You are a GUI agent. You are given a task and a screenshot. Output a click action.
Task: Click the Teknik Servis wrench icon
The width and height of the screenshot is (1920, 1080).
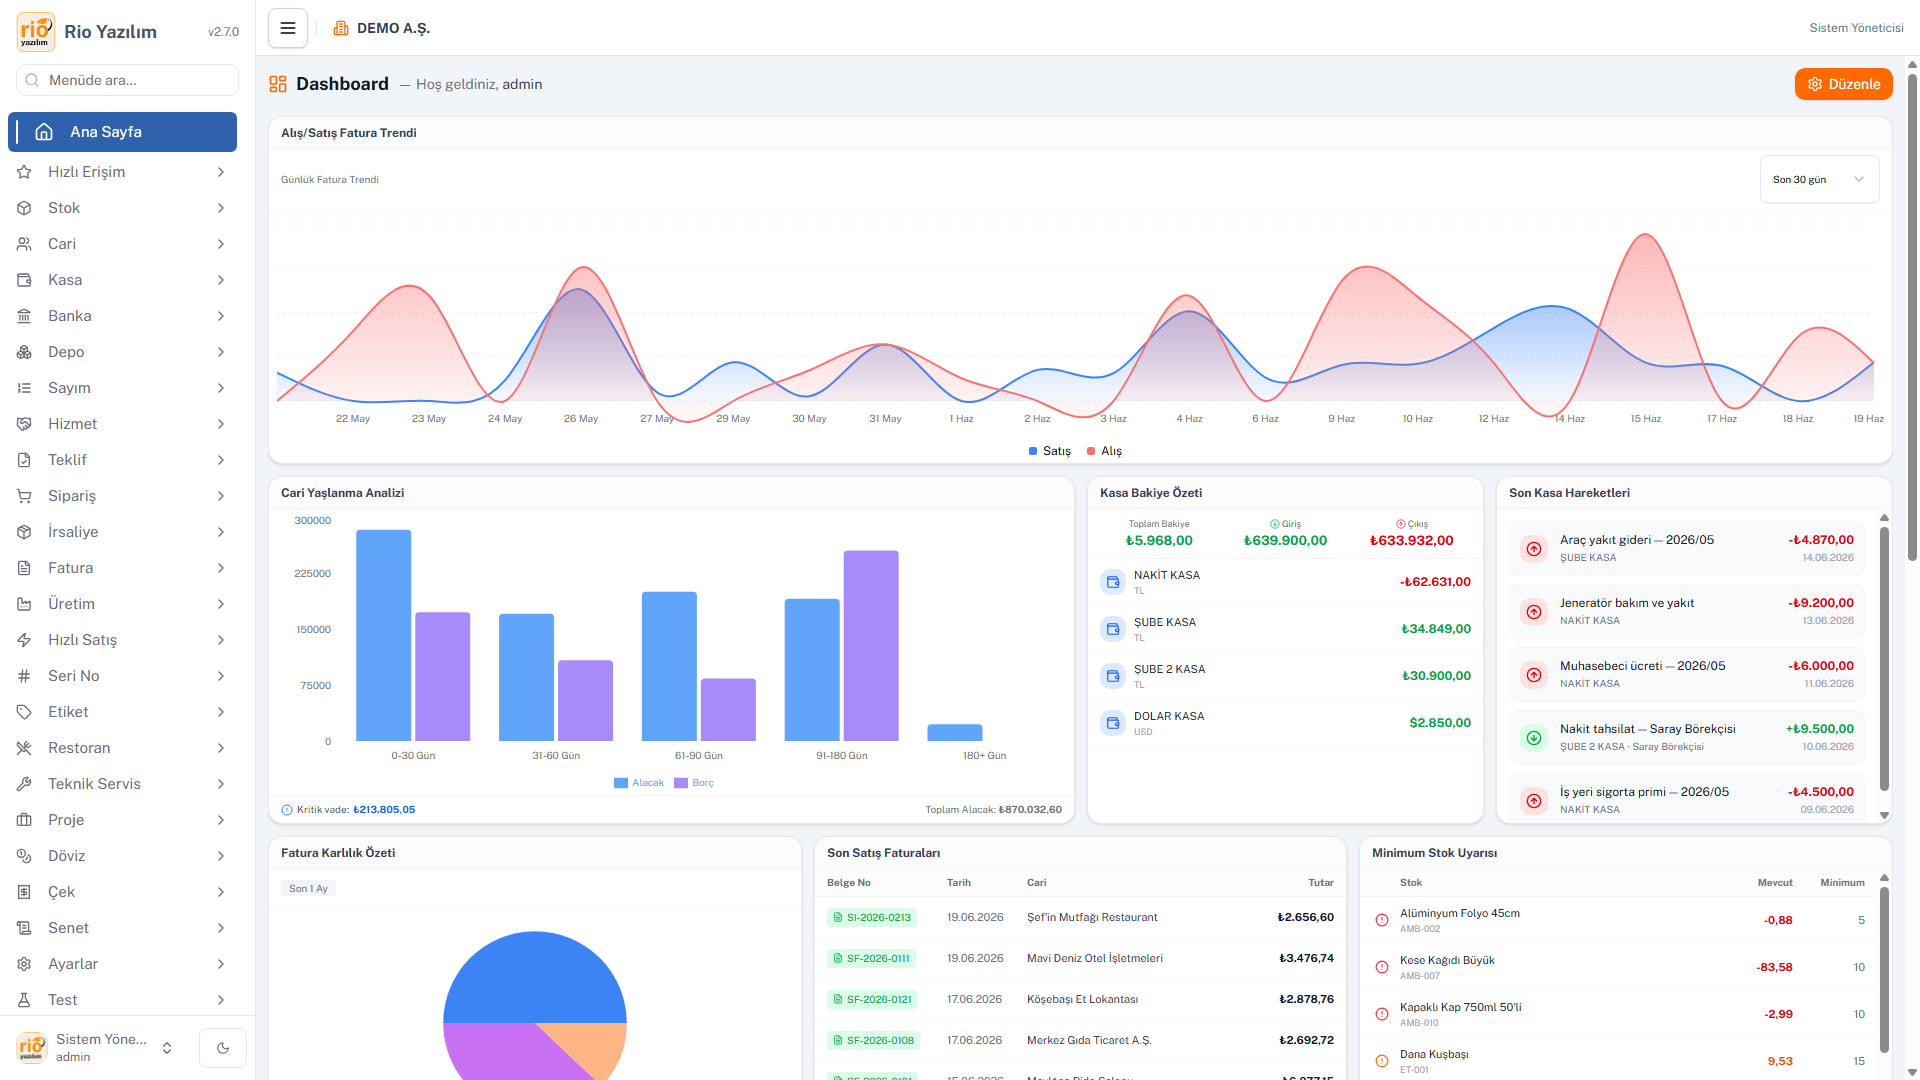click(24, 784)
